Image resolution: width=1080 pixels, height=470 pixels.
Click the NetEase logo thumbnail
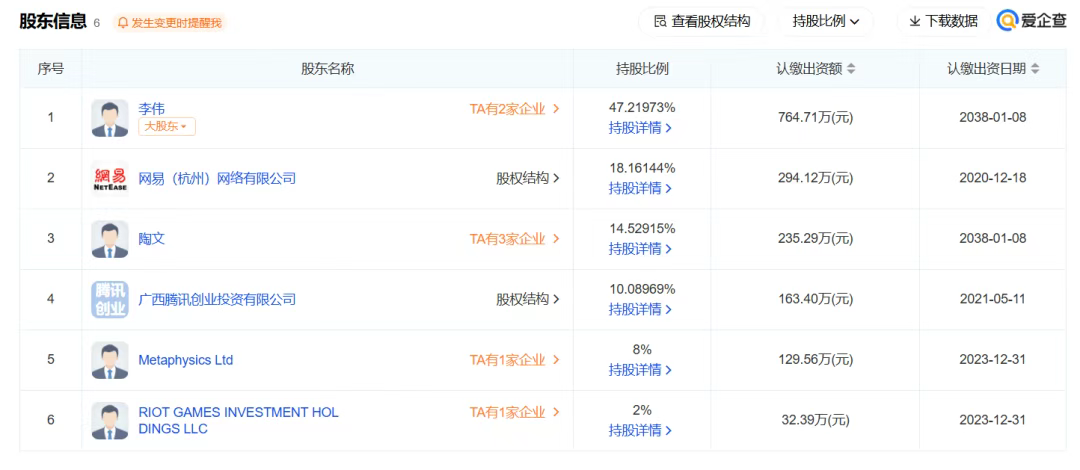pyautogui.click(x=110, y=178)
